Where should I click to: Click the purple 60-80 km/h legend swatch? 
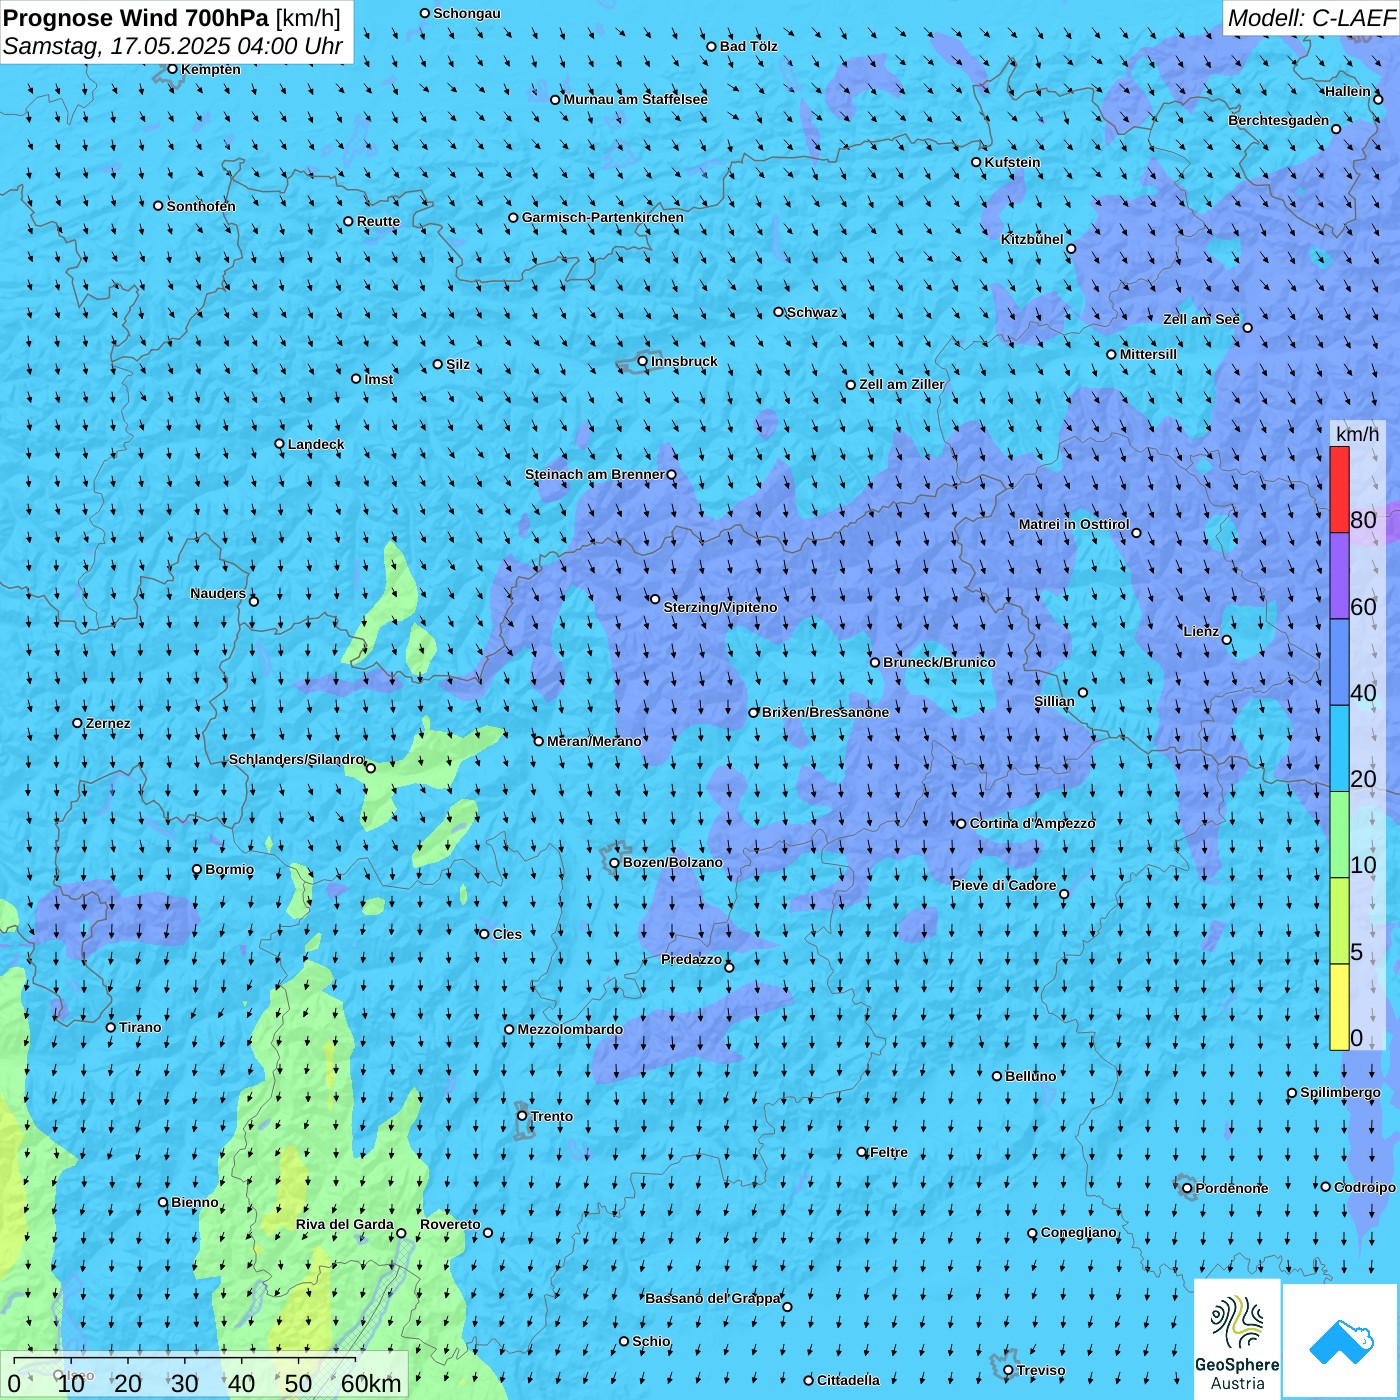pos(1339,575)
